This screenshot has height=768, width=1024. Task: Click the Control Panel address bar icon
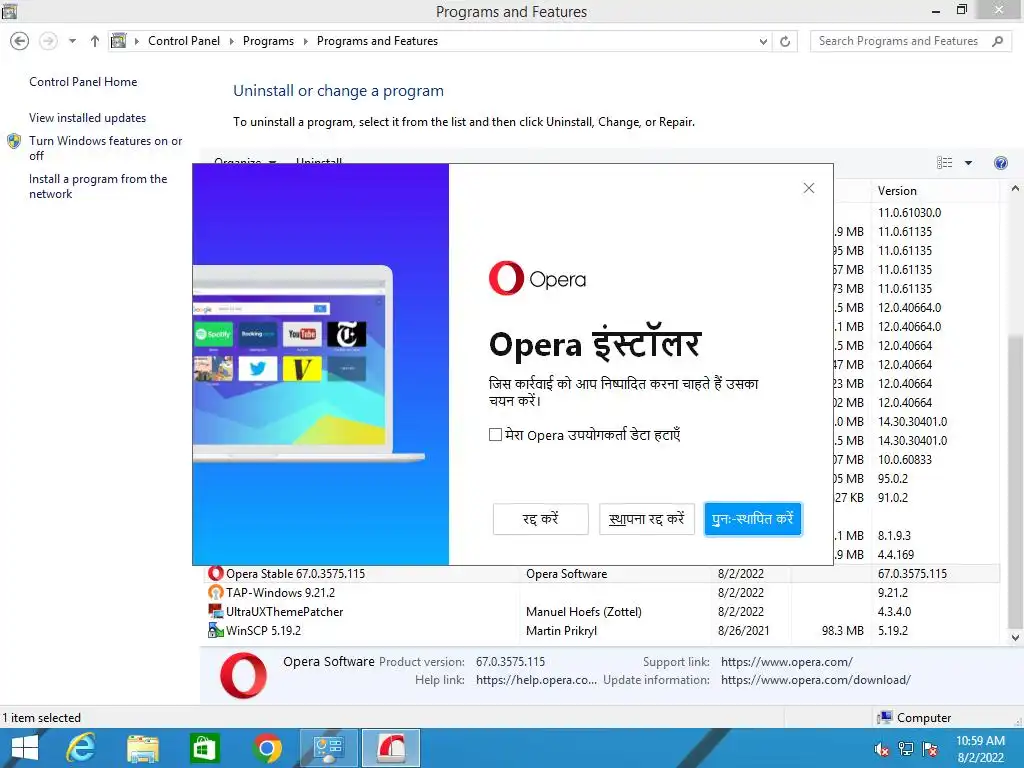(118, 41)
